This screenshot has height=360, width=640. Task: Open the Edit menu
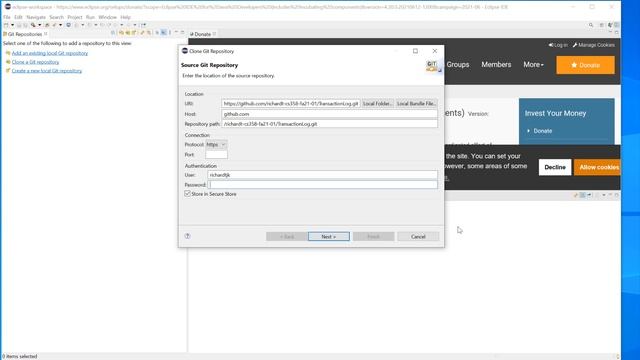pos(18,17)
